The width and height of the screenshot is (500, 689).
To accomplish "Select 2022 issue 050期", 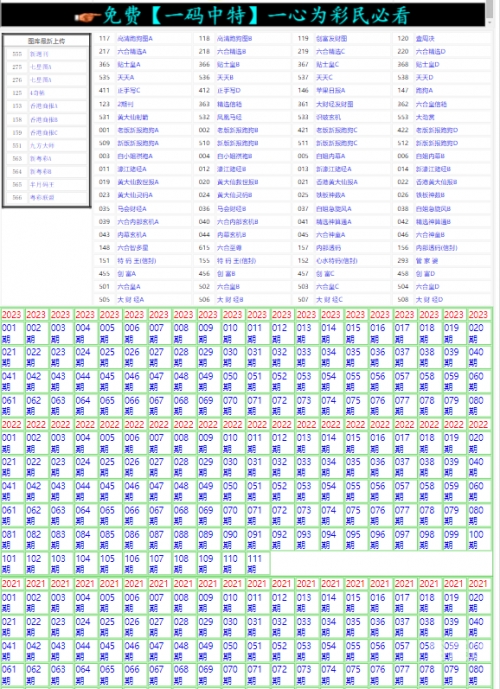I will [230, 491].
